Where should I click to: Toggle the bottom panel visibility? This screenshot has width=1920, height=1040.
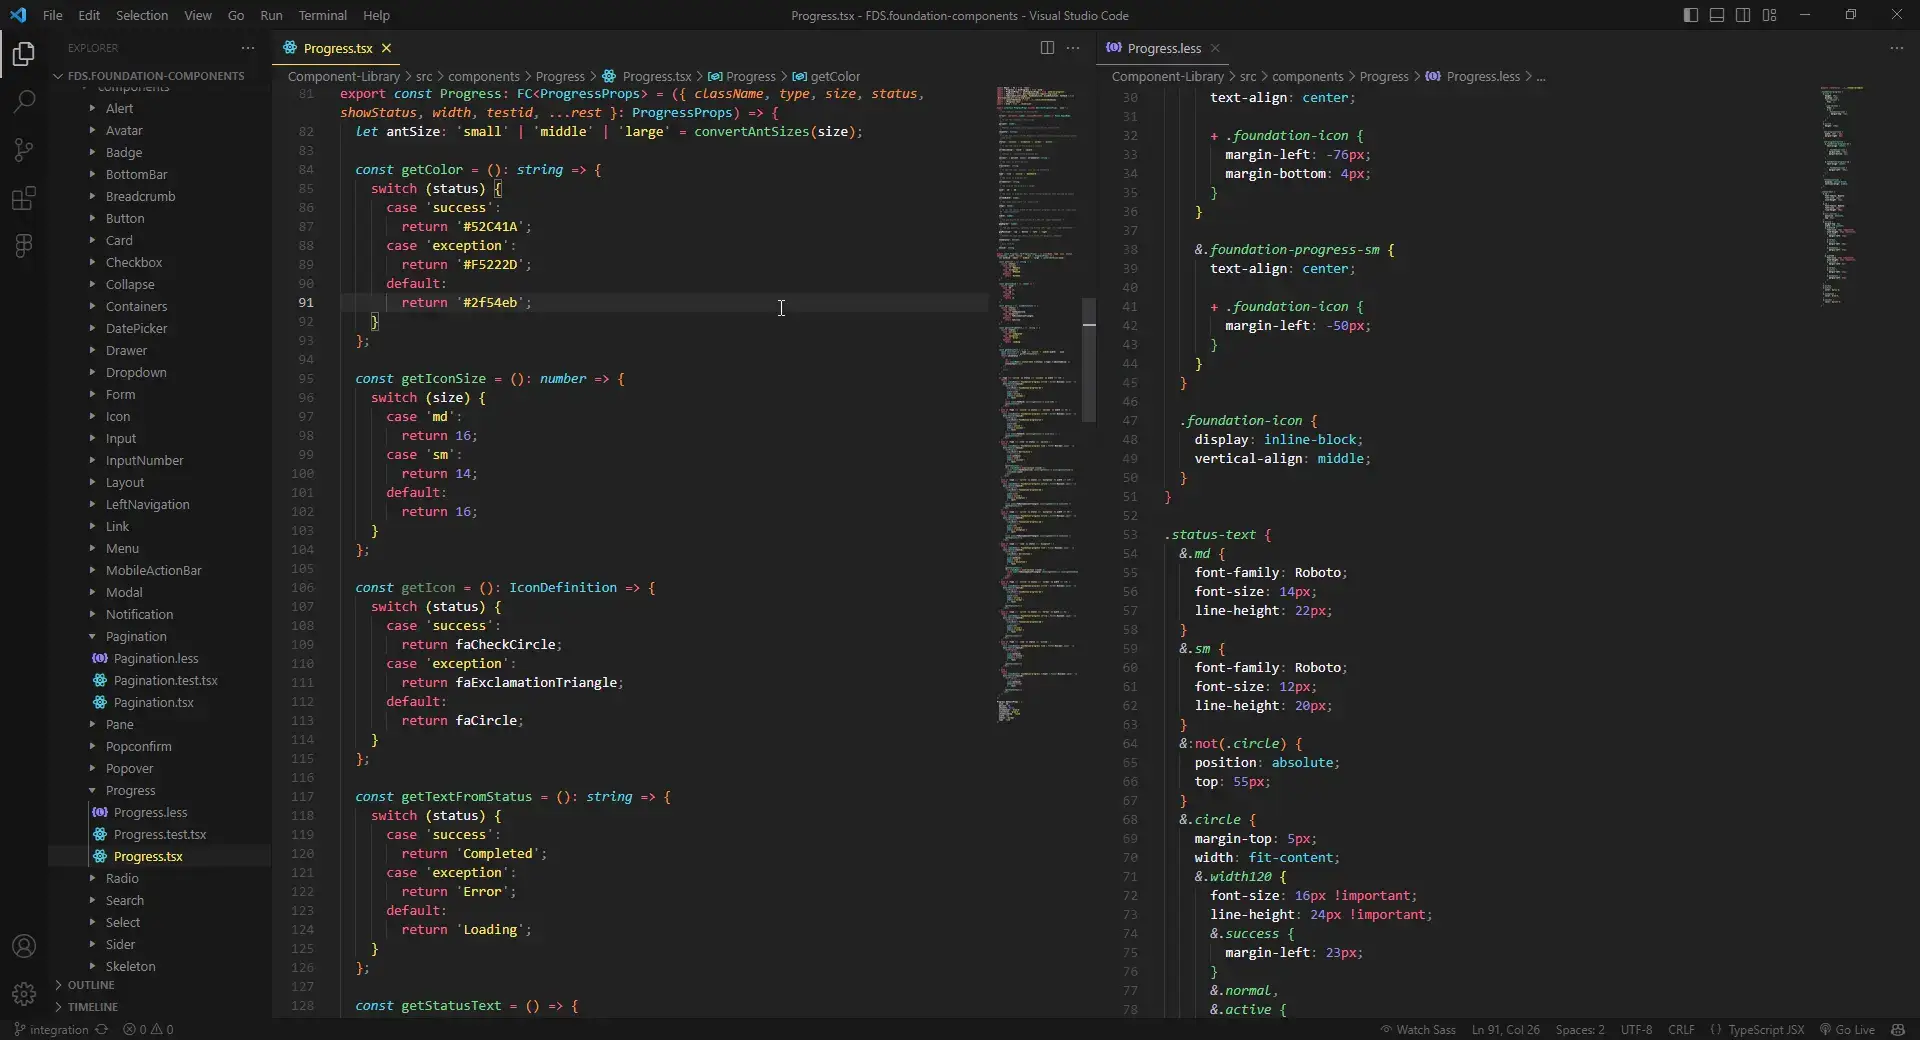[1717, 15]
